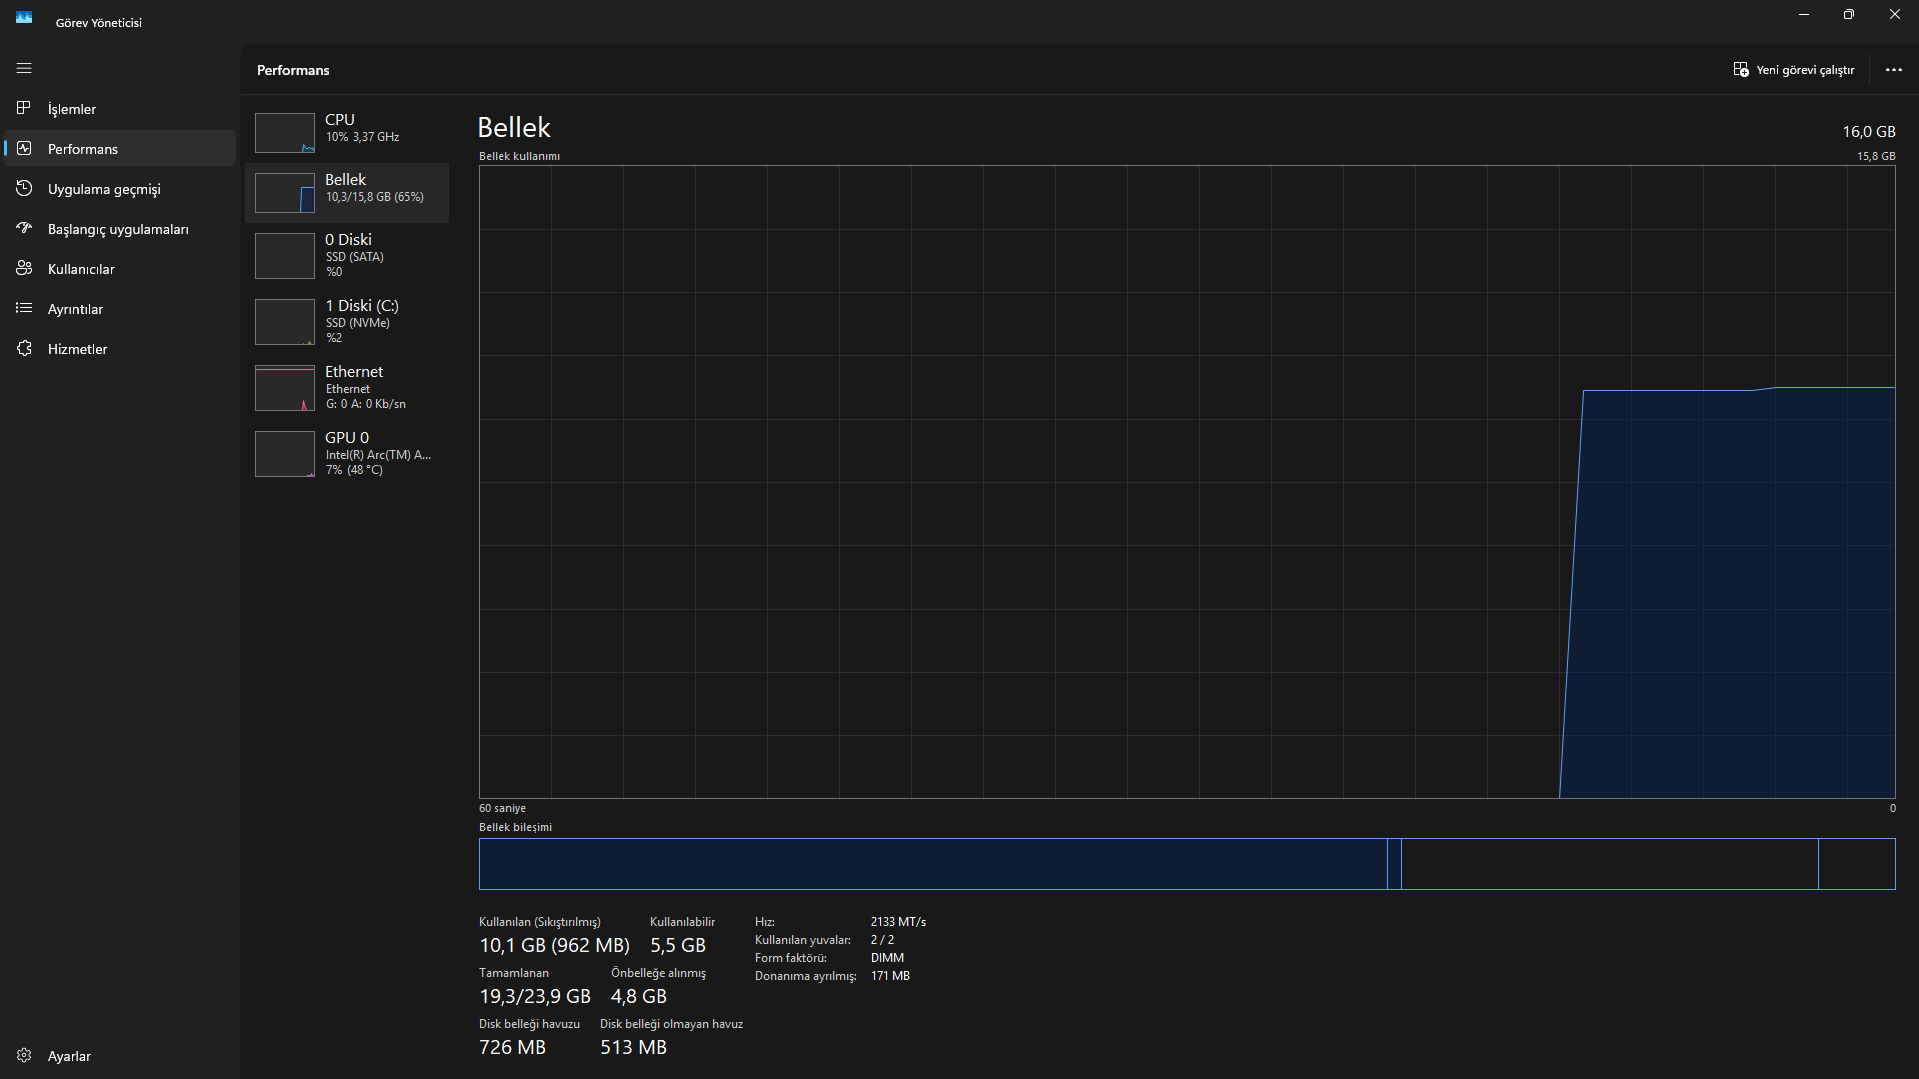Screen dimensions: 1919x1079
Task: Select the CPU performance item
Action: [x=347, y=132]
